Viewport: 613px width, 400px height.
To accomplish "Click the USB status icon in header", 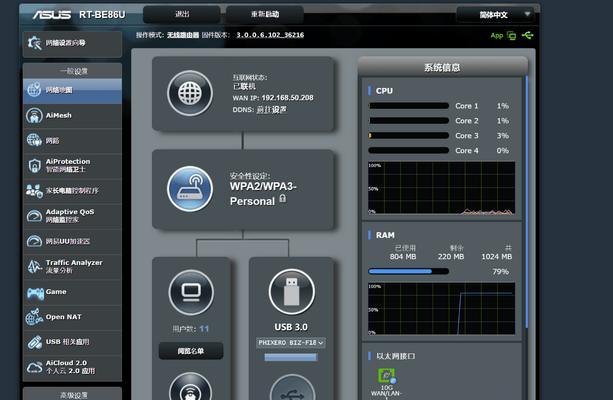I will pyautogui.click(x=527, y=36).
